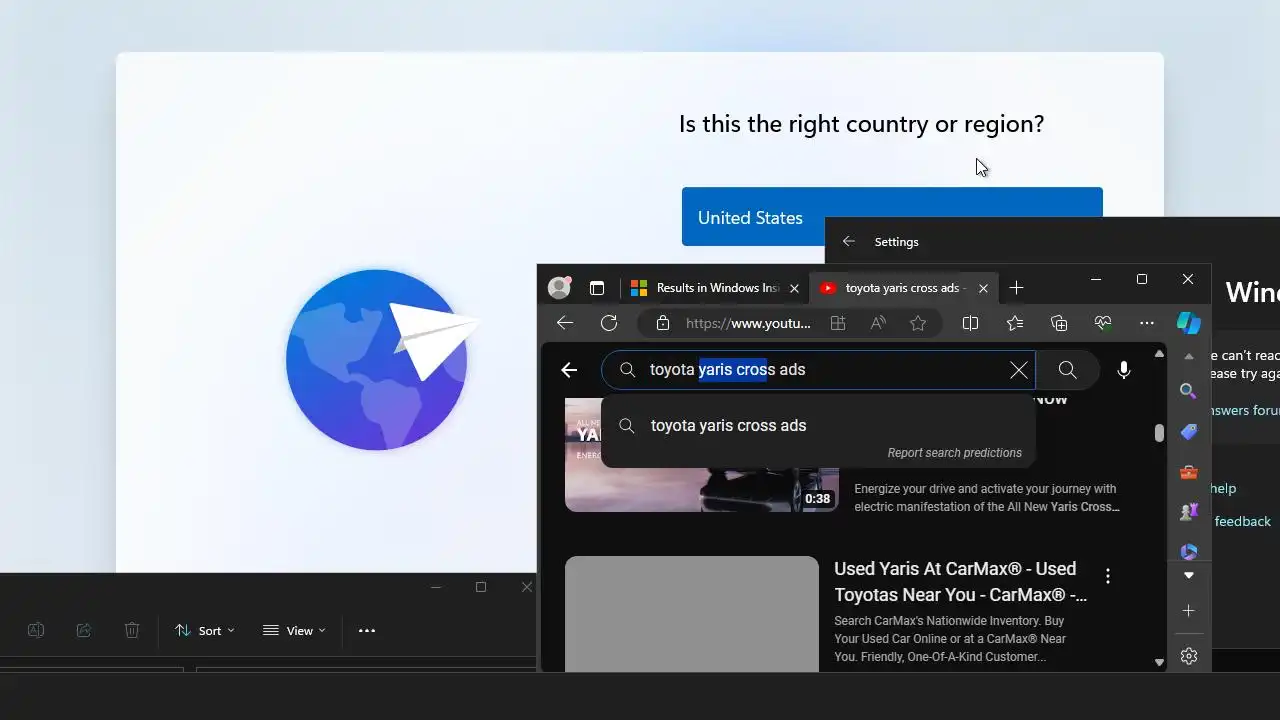Screen dimensions: 1280x720
Task: Open Browser essentials heart icon
Action: tap(1103, 323)
